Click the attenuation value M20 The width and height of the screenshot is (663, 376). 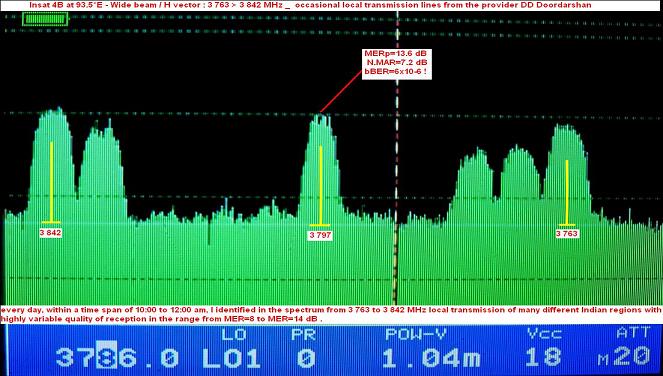[625, 357]
